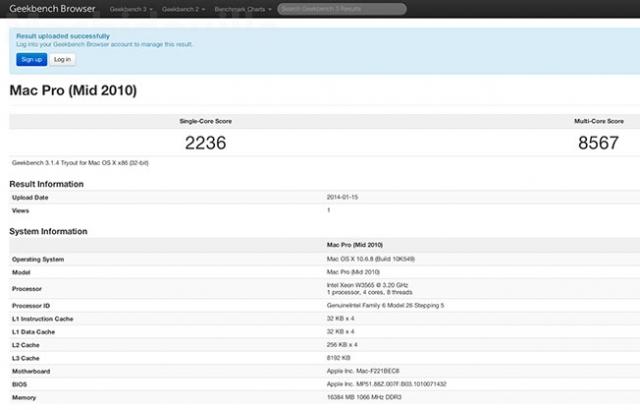Select the '1 processor, 4 cores, 8 threads' text
640x410 pixels.
point(369,292)
